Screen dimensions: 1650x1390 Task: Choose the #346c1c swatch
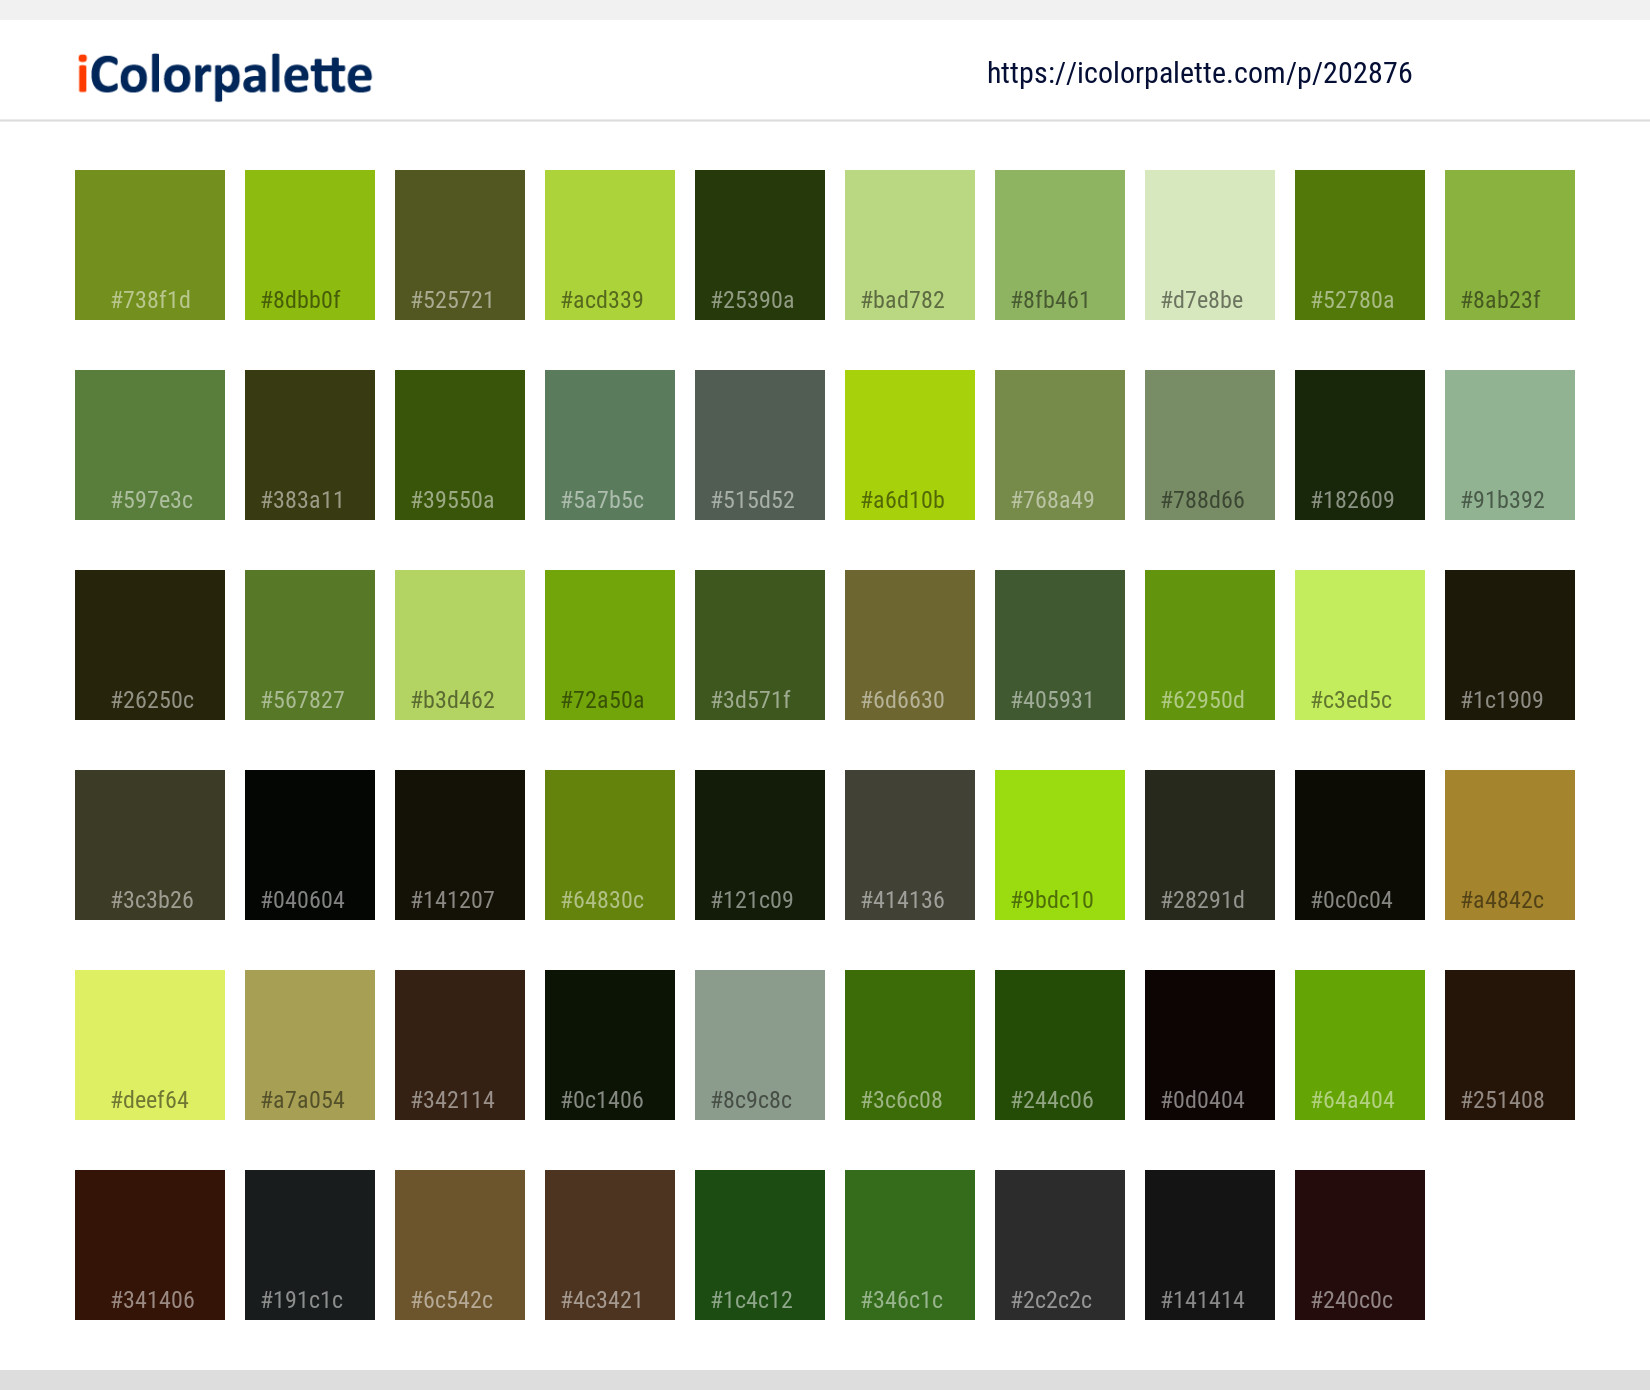click(x=910, y=1245)
